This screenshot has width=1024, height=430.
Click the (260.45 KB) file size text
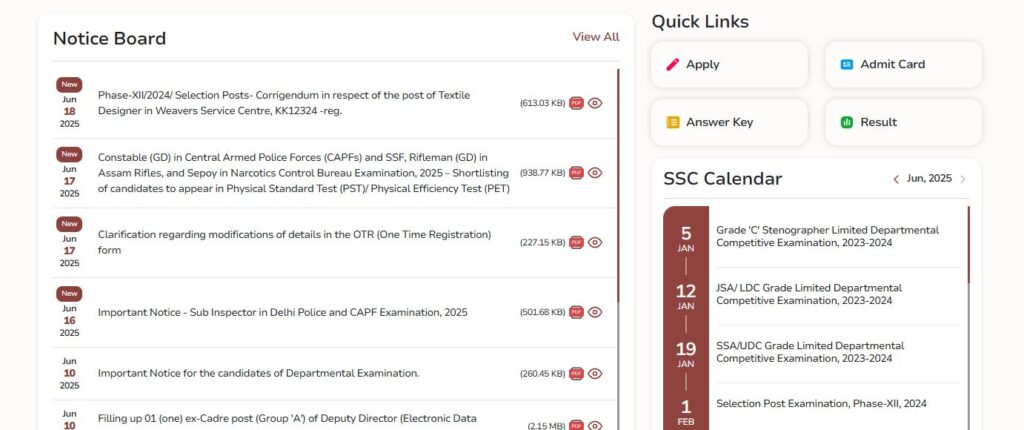(543, 374)
